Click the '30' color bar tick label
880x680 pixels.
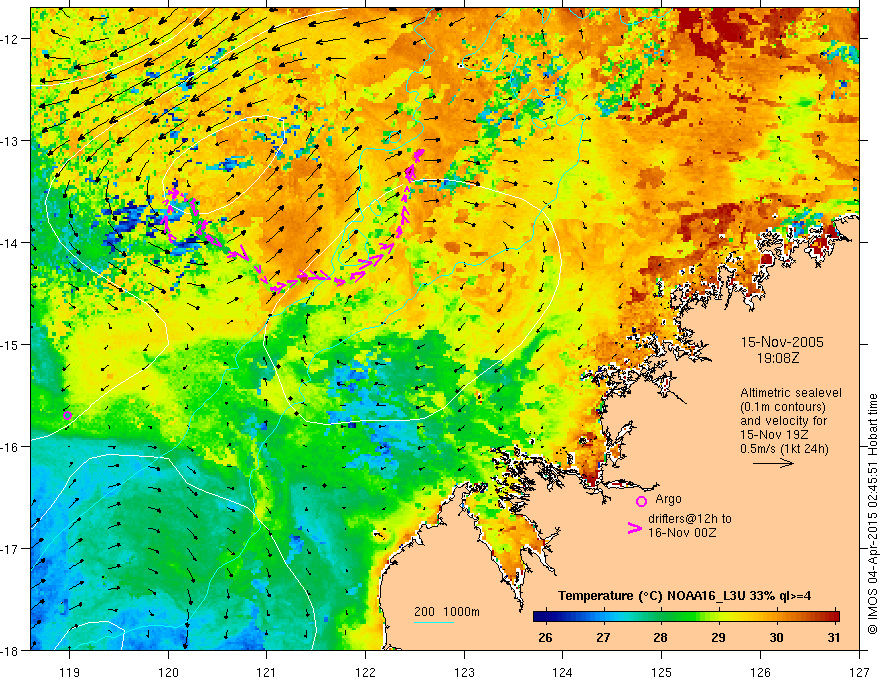776,637
